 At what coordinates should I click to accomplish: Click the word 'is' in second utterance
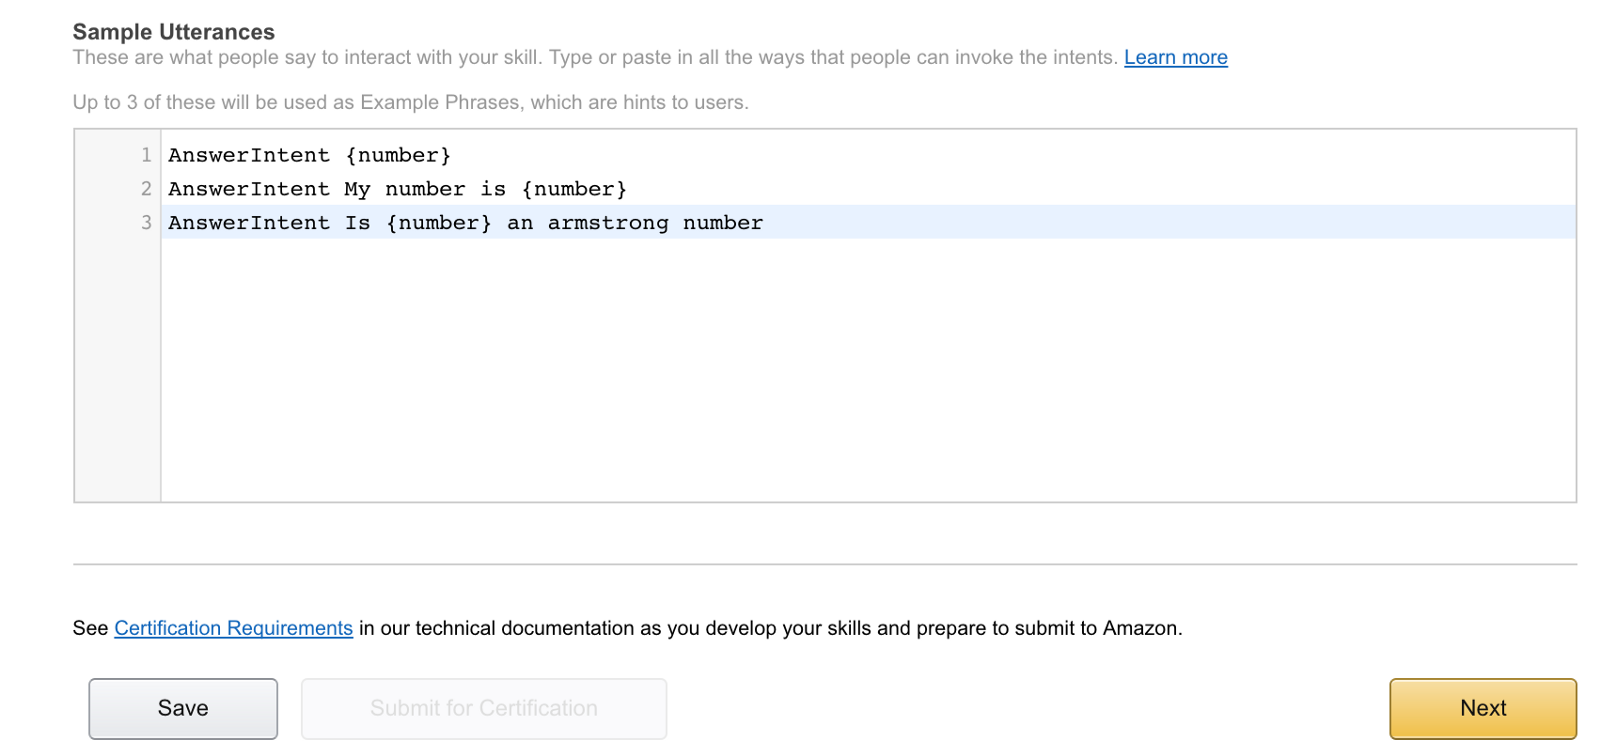(493, 190)
